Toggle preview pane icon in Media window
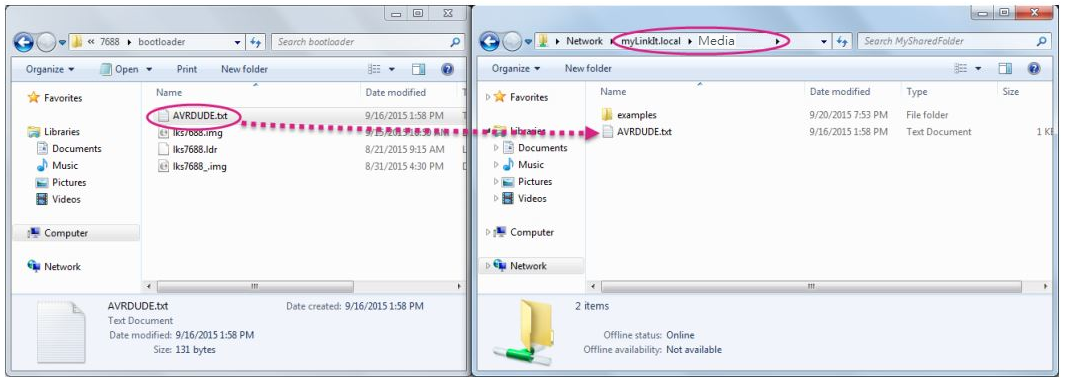 coord(1005,69)
